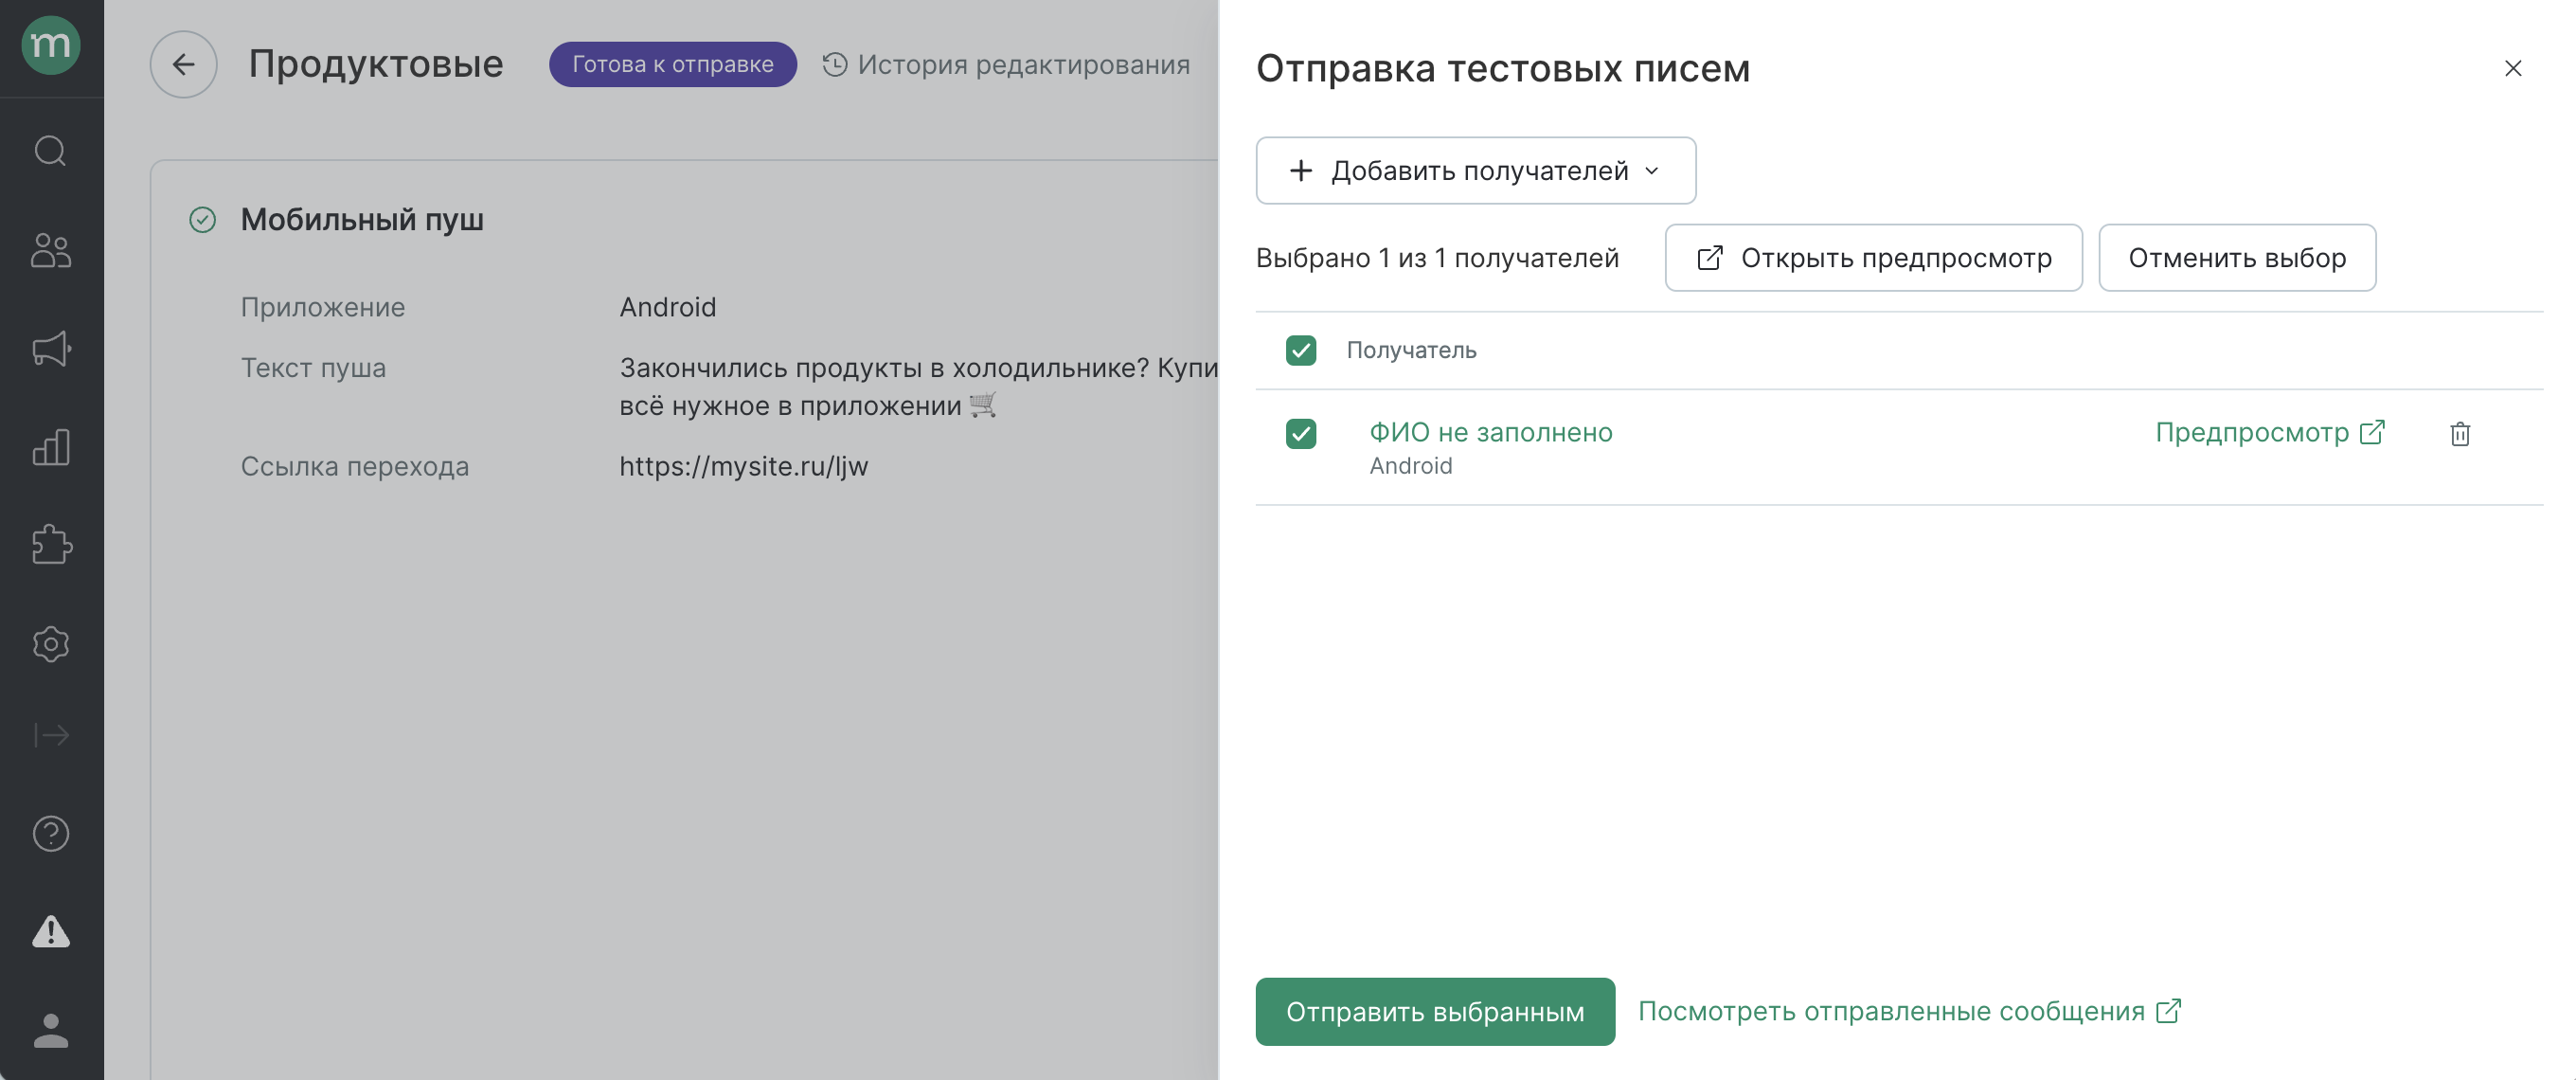Delete recipient with the trash icon
Screen dimensions: 2576x1080
click(2460, 434)
